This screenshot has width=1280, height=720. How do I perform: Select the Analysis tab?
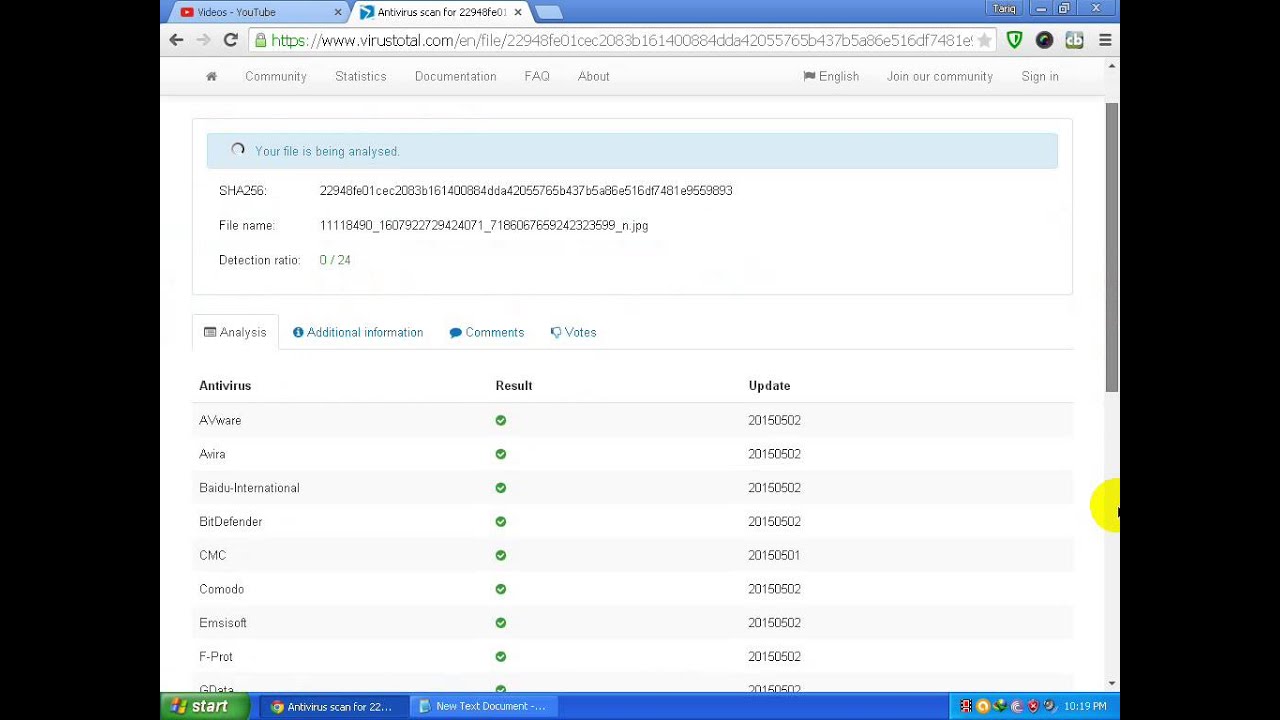[235, 332]
